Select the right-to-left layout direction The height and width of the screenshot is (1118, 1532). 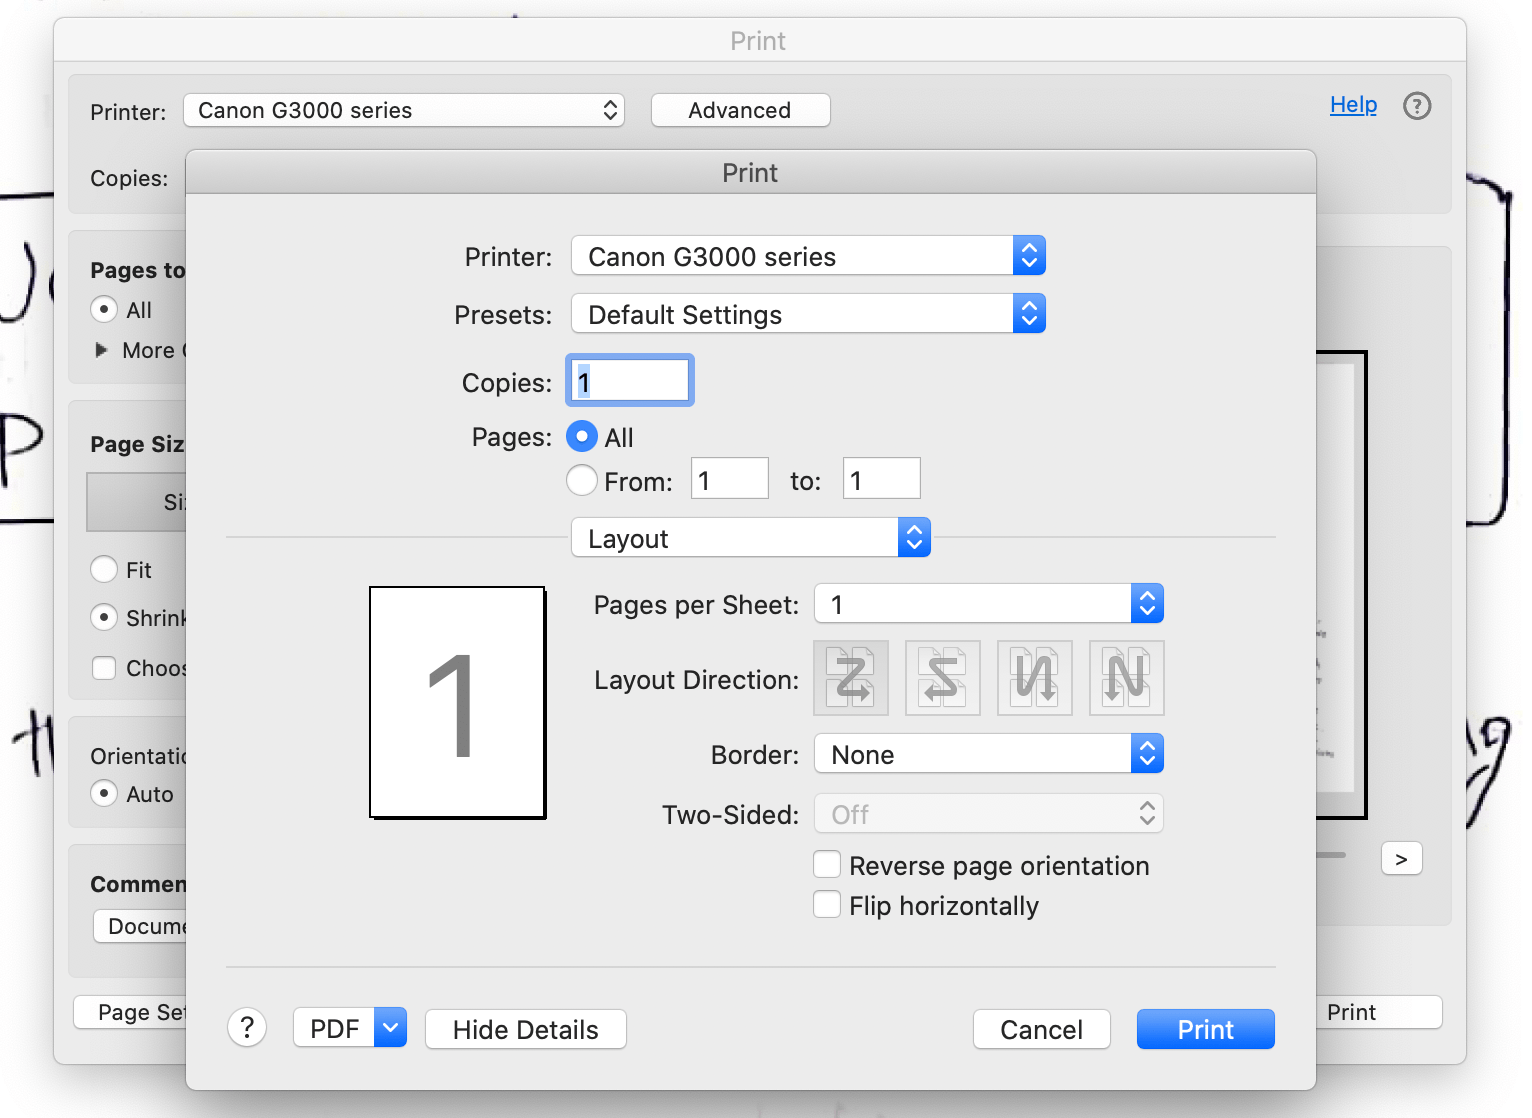click(x=943, y=678)
